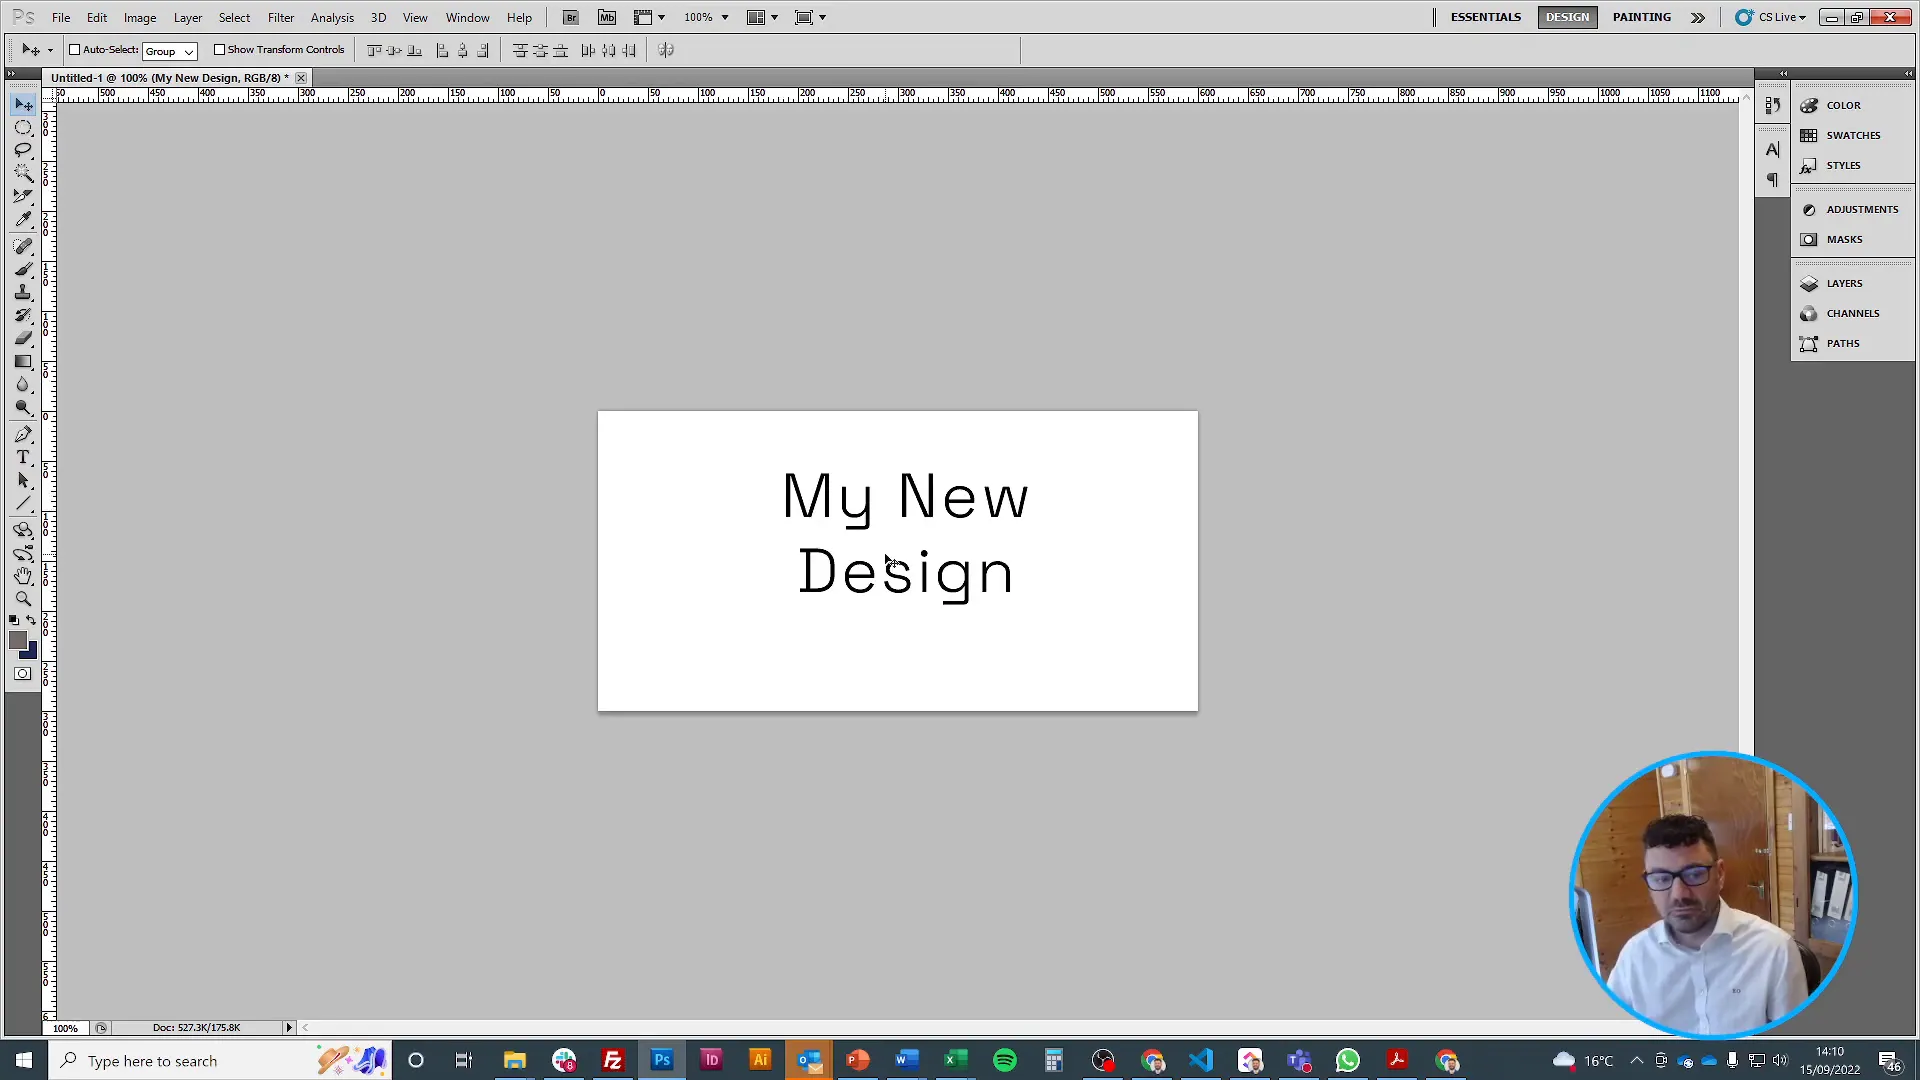
Task: Open the Layer menu
Action: (188, 17)
